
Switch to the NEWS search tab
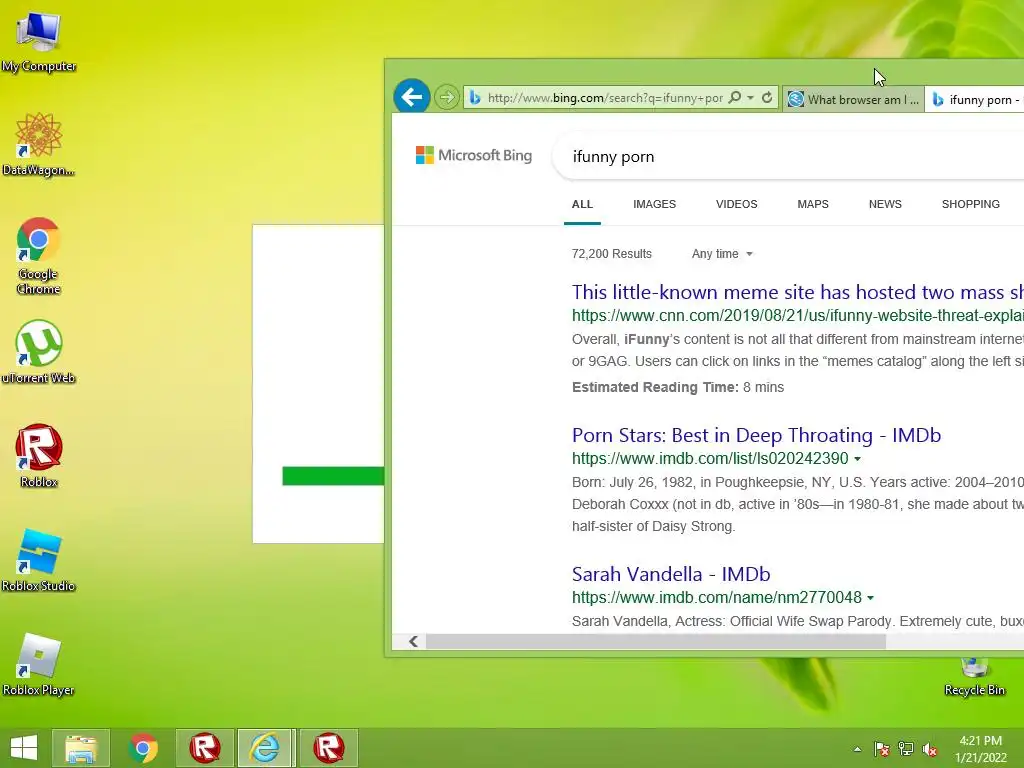[886, 204]
